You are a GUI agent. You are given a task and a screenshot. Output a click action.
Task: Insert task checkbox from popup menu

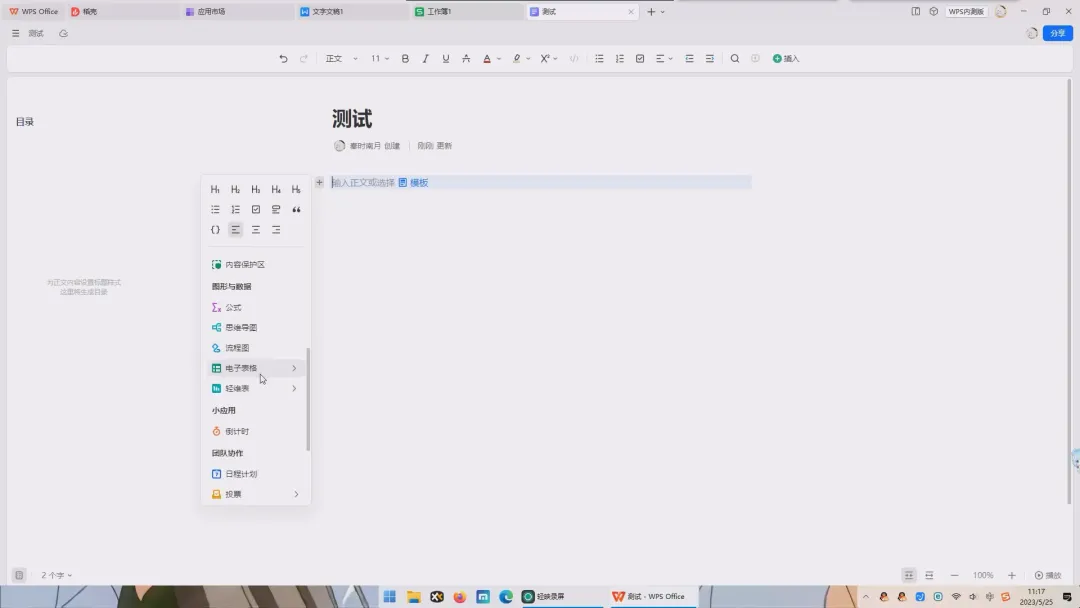256,209
